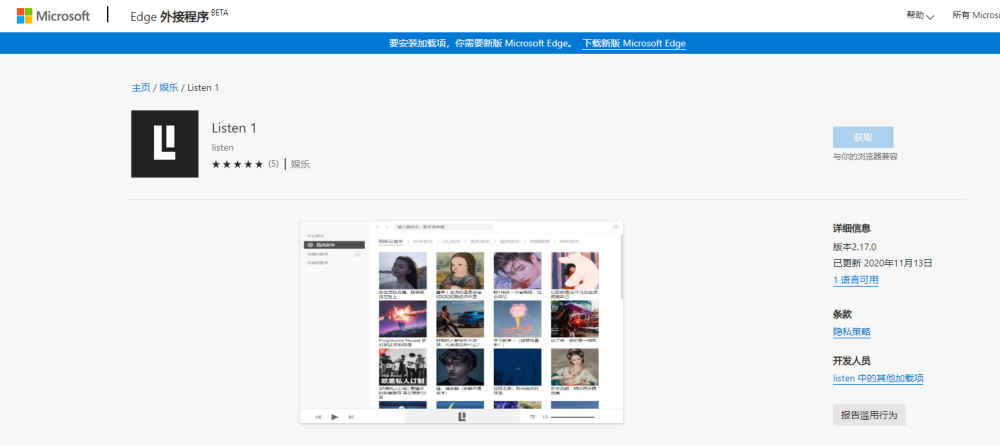Expand the 所有 Microsoft menu
The height and width of the screenshot is (446, 1000).
click(976, 15)
